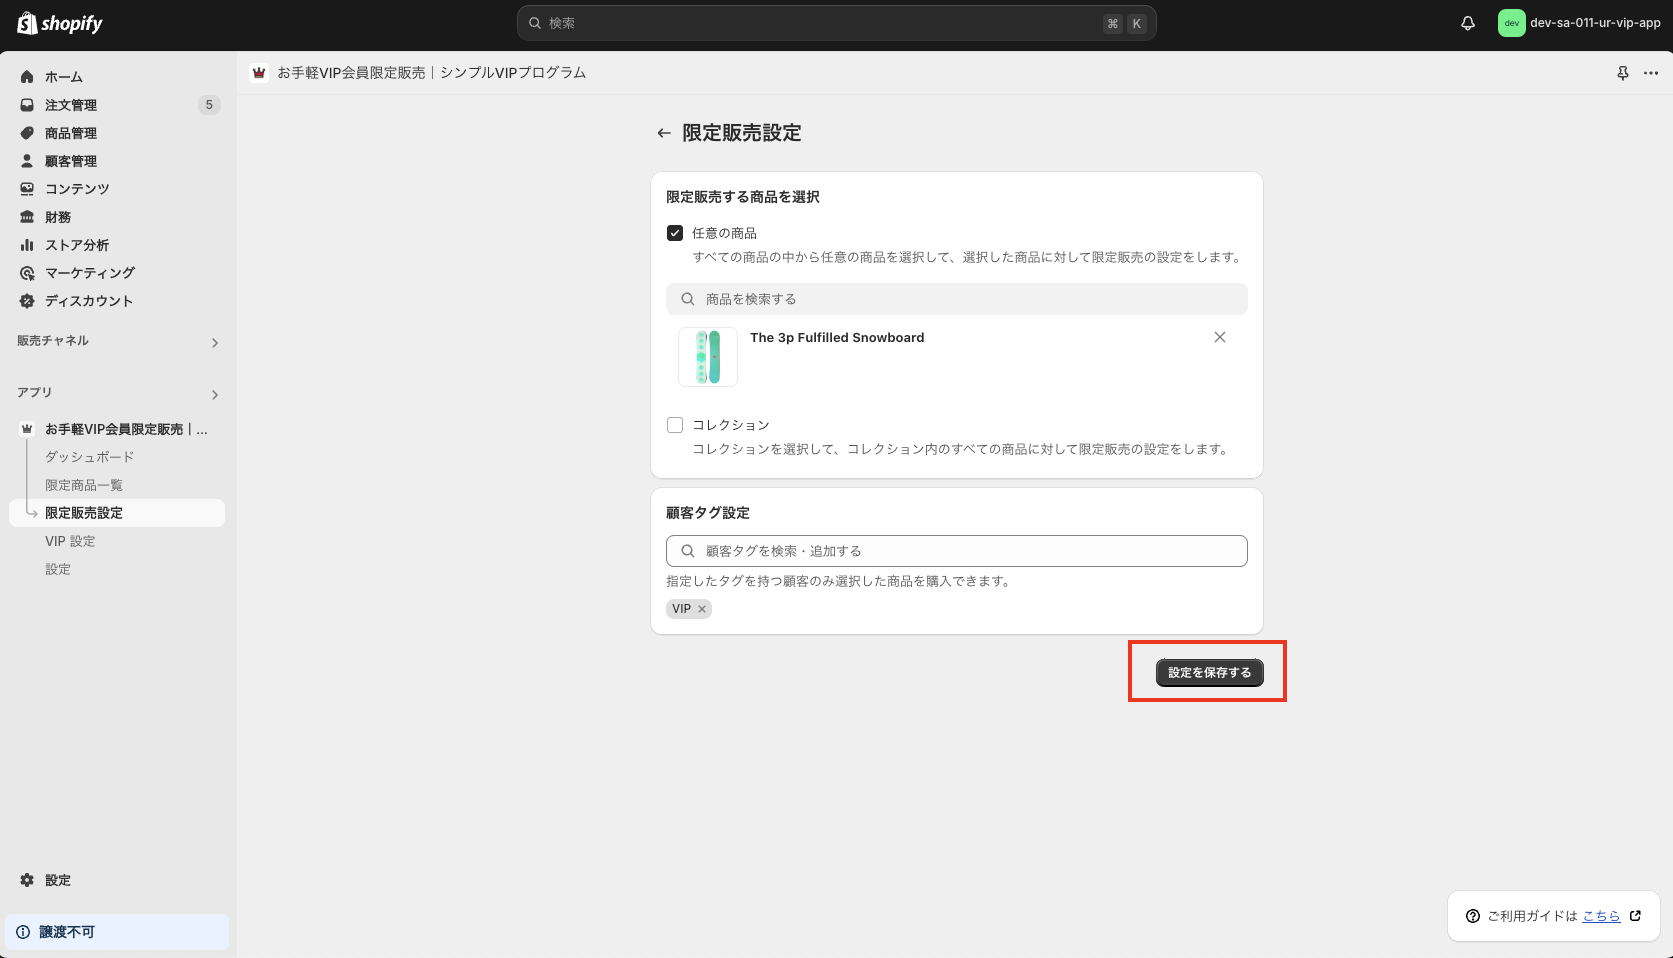
Task: Open ディスカウント from the sidebar
Action: [90, 300]
